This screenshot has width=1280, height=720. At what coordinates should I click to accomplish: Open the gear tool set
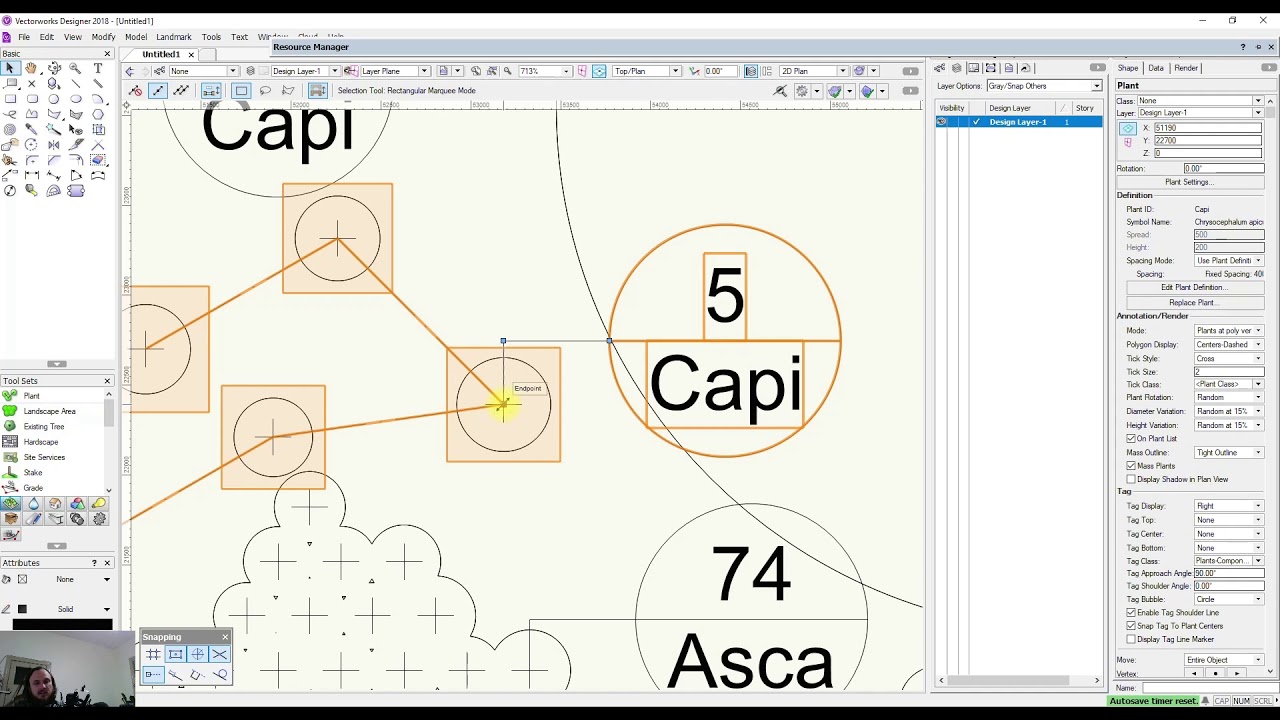(x=99, y=519)
